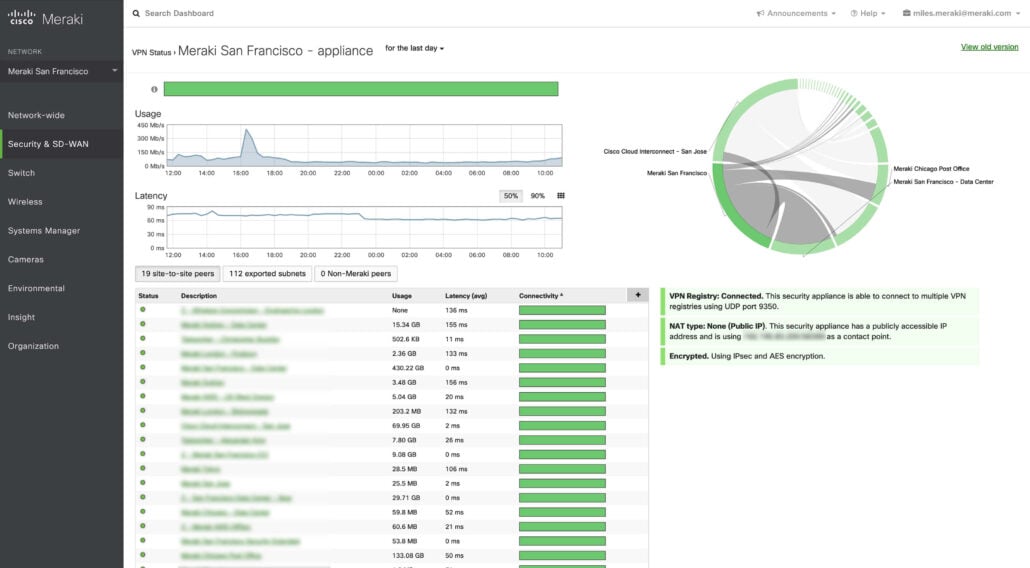The width and height of the screenshot is (1030, 568).
Task: Click the status dot for 133.08 GB row
Action: (x=143, y=555)
